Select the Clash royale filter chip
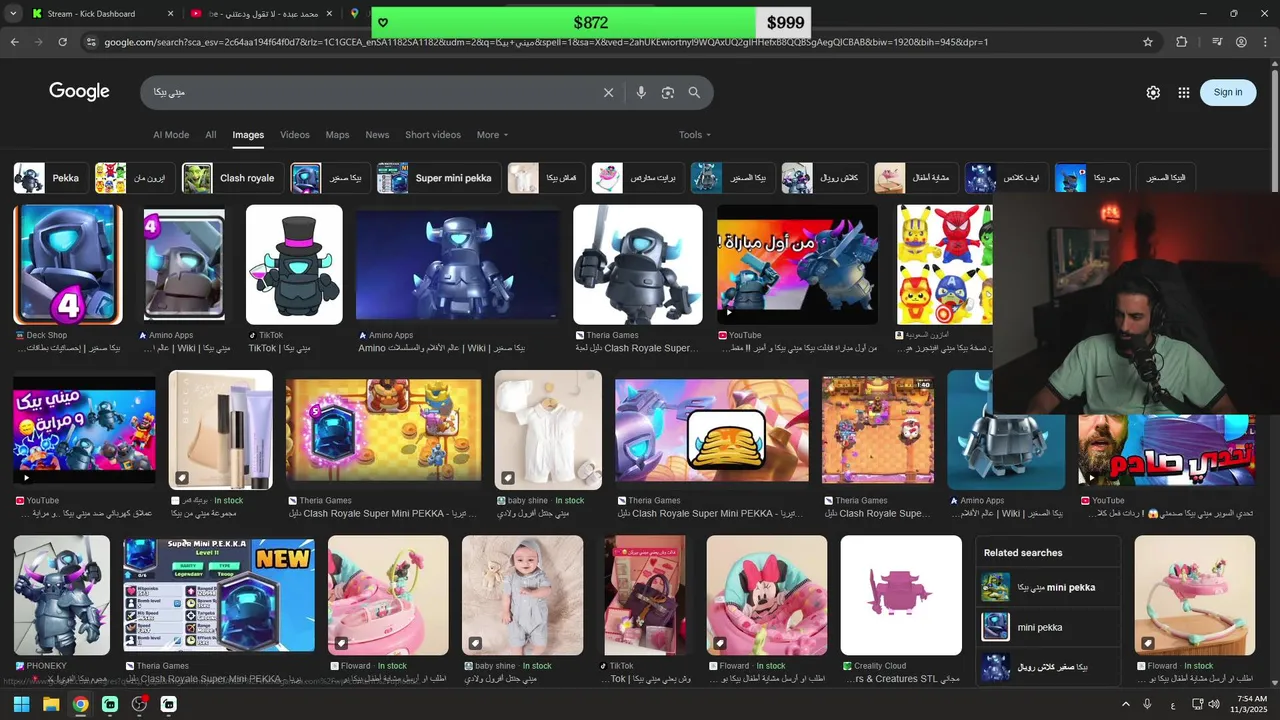The width and height of the screenshot is (1280, 720). [231, 178]
